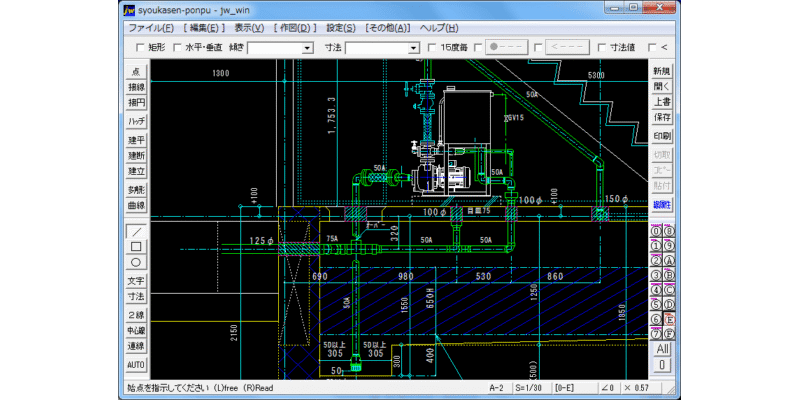Tick the checkbox beside the <--- button
800x400 pixels.
pos(538,47)
